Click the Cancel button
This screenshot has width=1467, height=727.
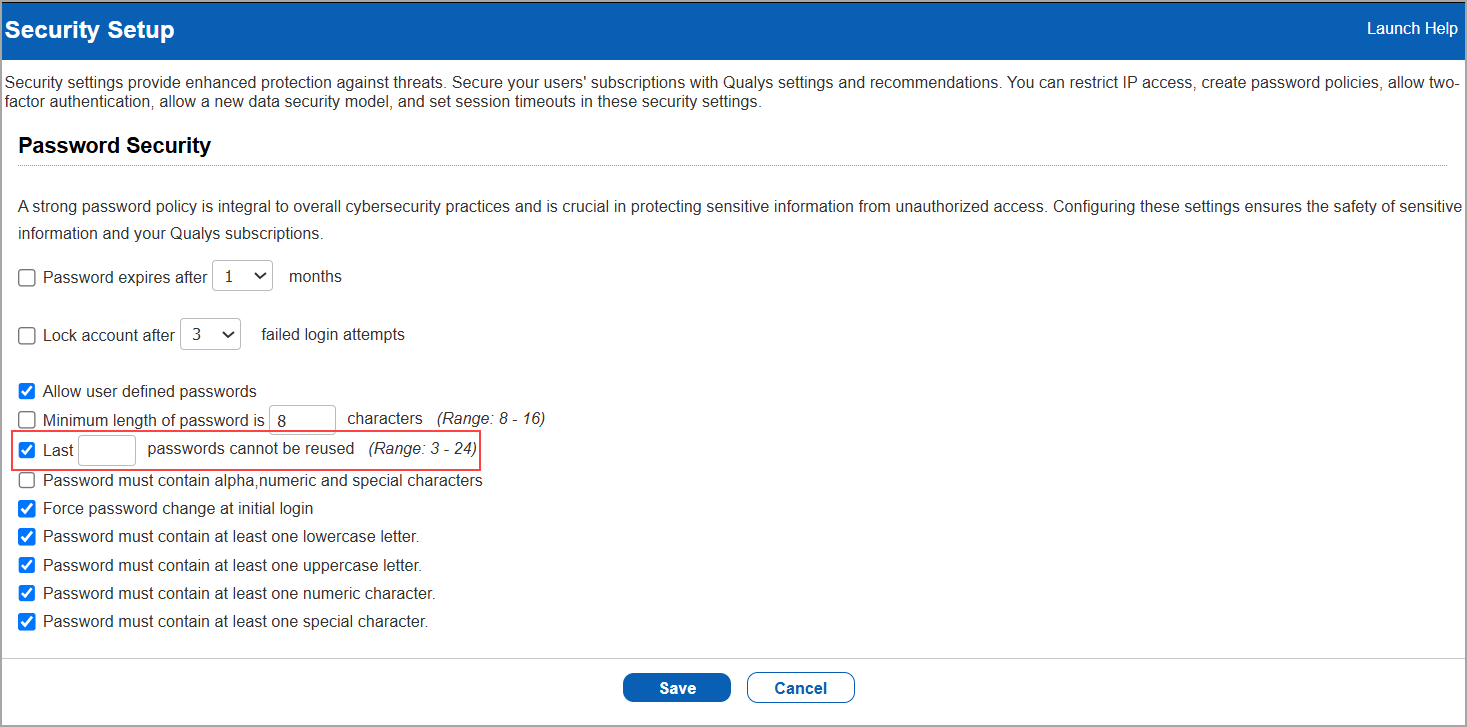(801, 688)
